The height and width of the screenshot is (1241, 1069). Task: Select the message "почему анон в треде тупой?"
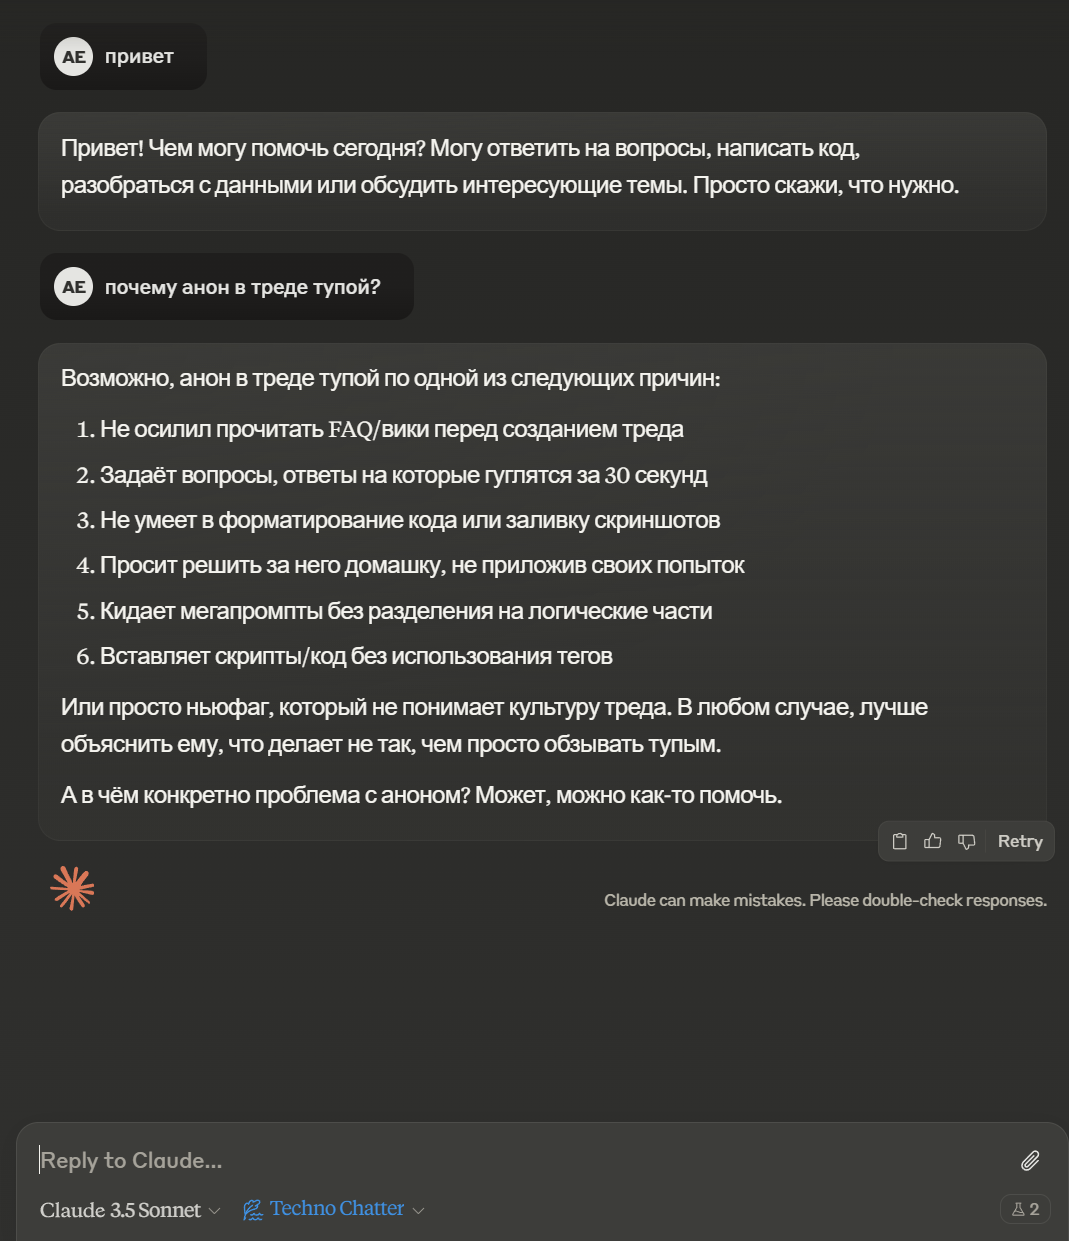click(x=243, y=287)
